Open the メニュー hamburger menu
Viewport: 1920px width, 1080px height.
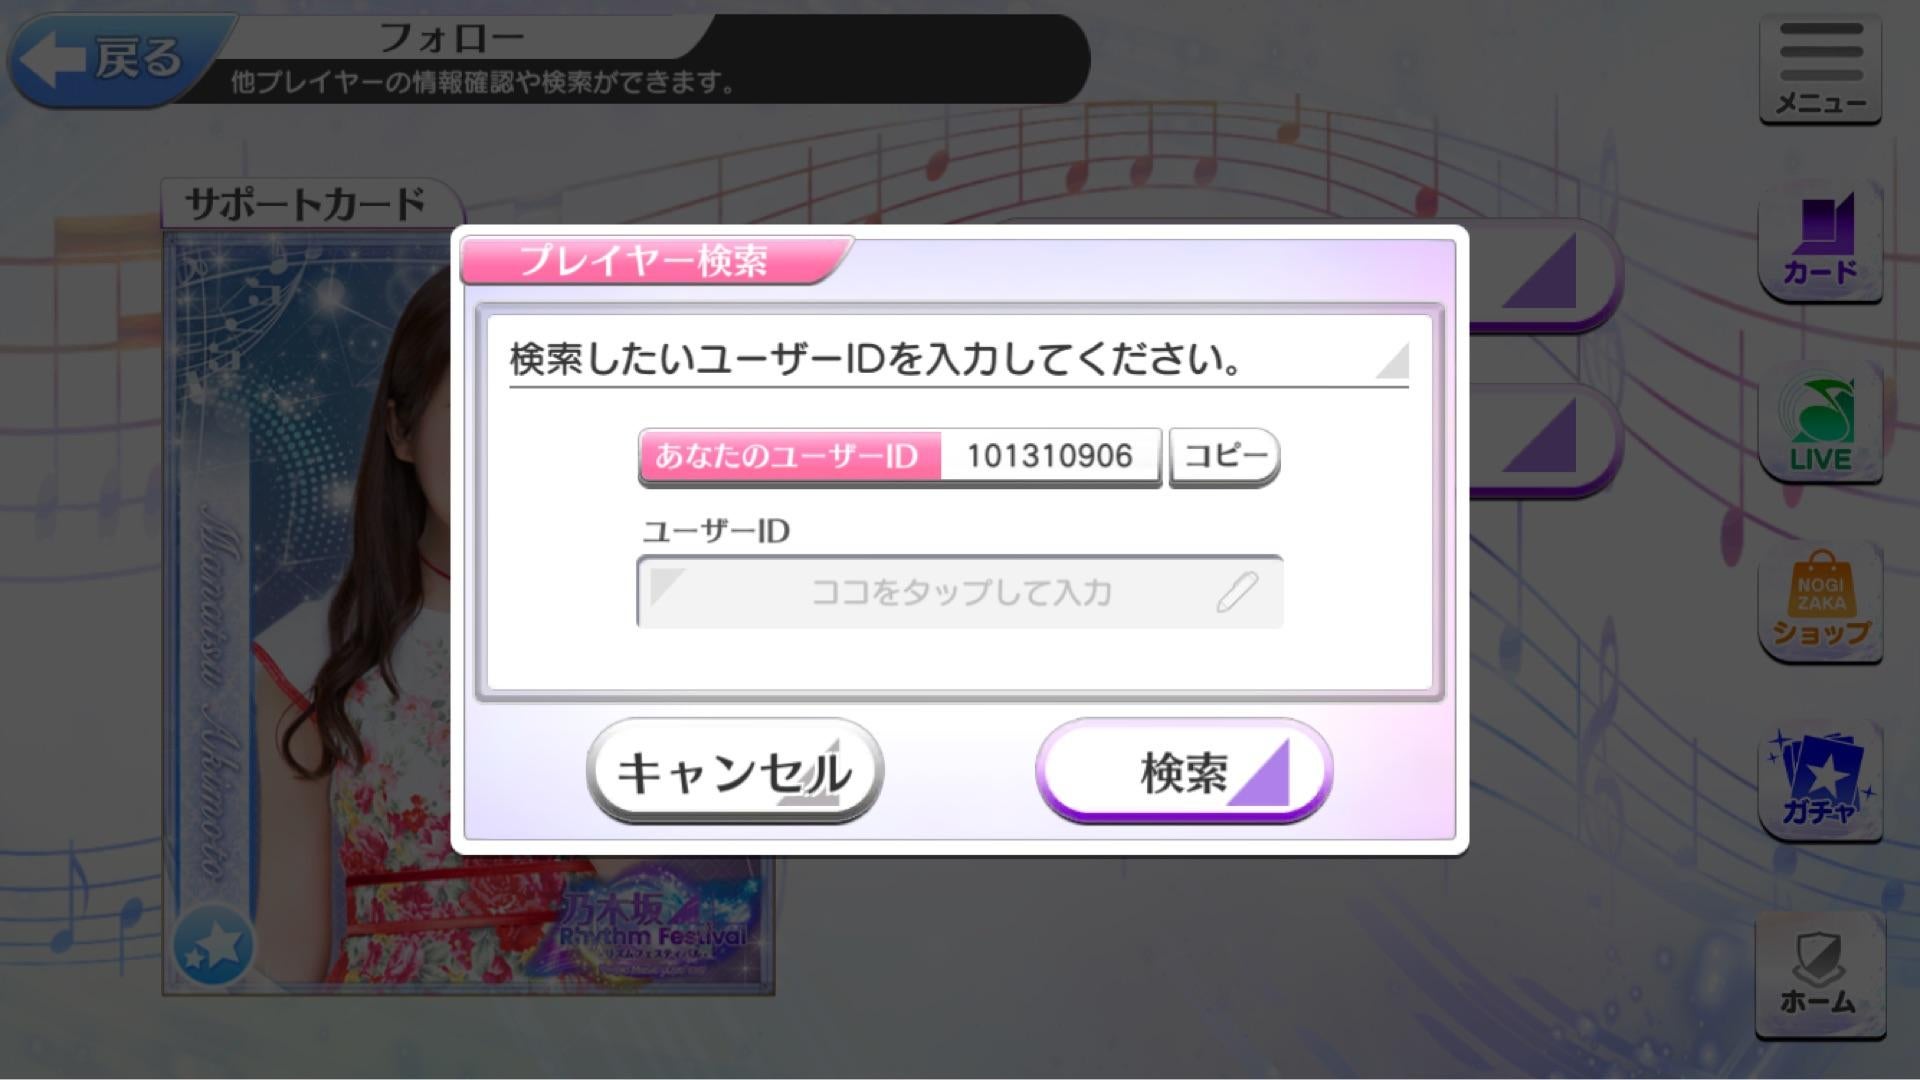pyautogui.click(x=1820, y=70)
